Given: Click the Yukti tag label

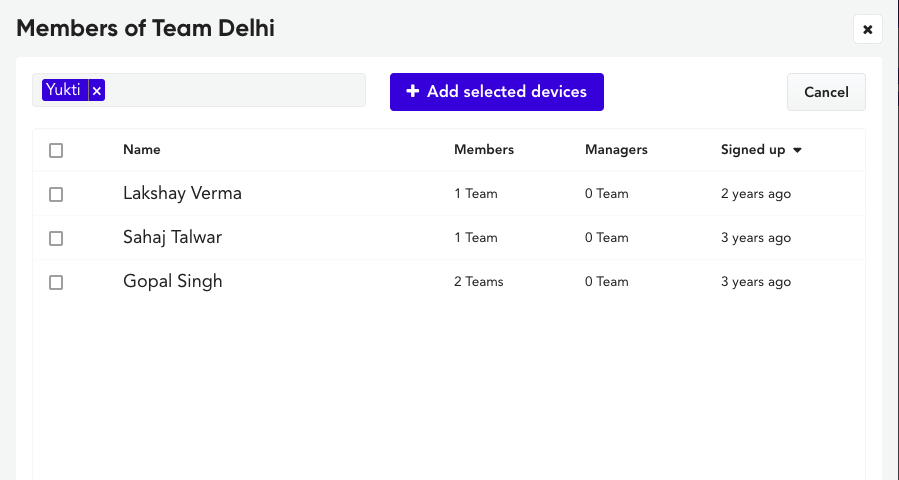Looking at the screenshot, I should (63, 90).
